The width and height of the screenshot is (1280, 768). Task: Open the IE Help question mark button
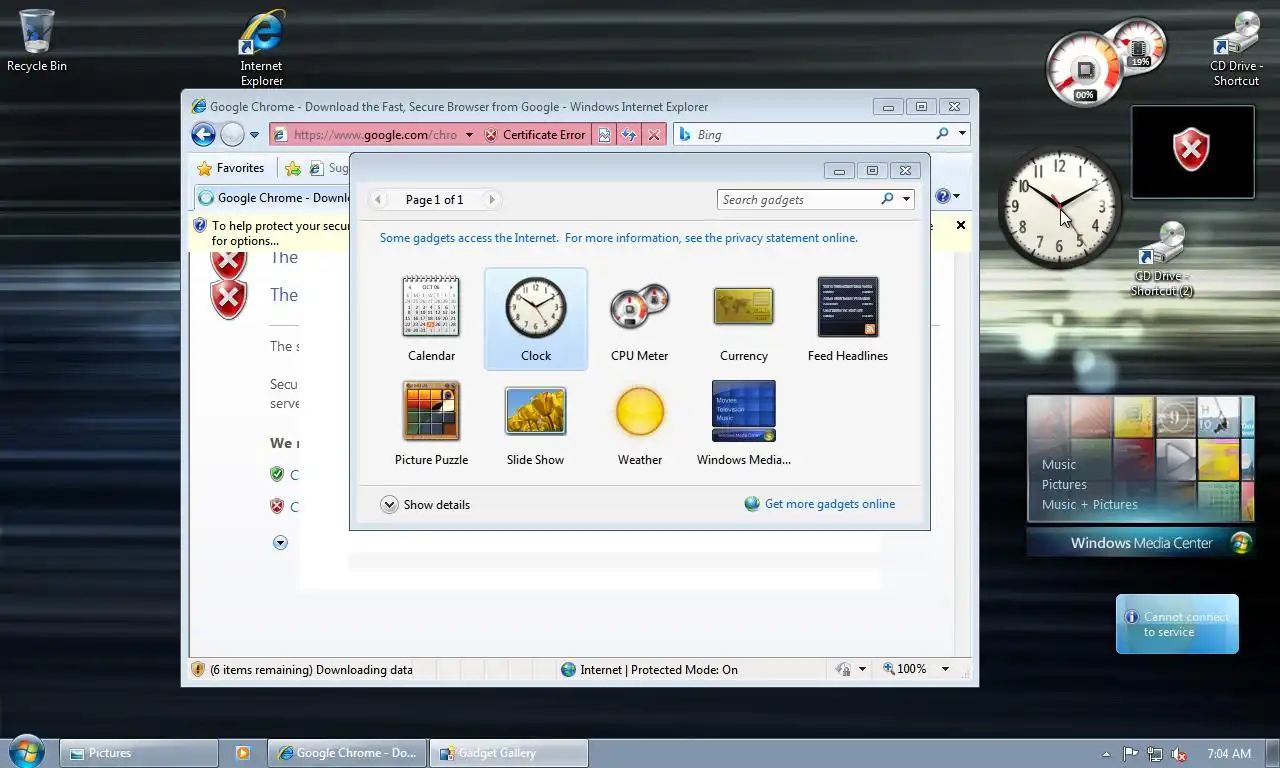tap(943, 196)
